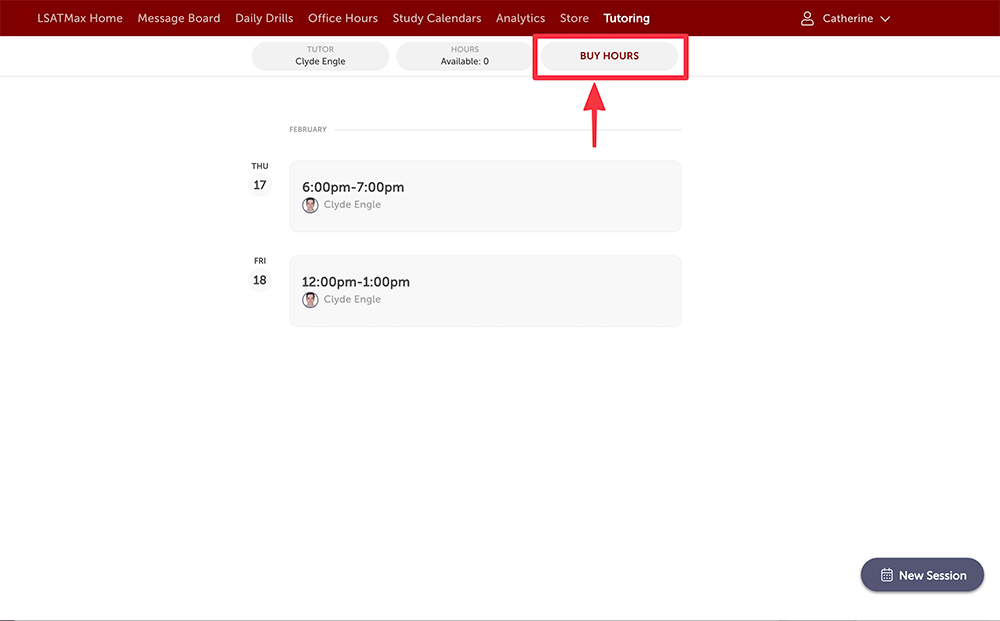This screenshot has height=621, width=1000.
Task: Click the February month label
Action: pyautogui.click(x=308, y=129)
